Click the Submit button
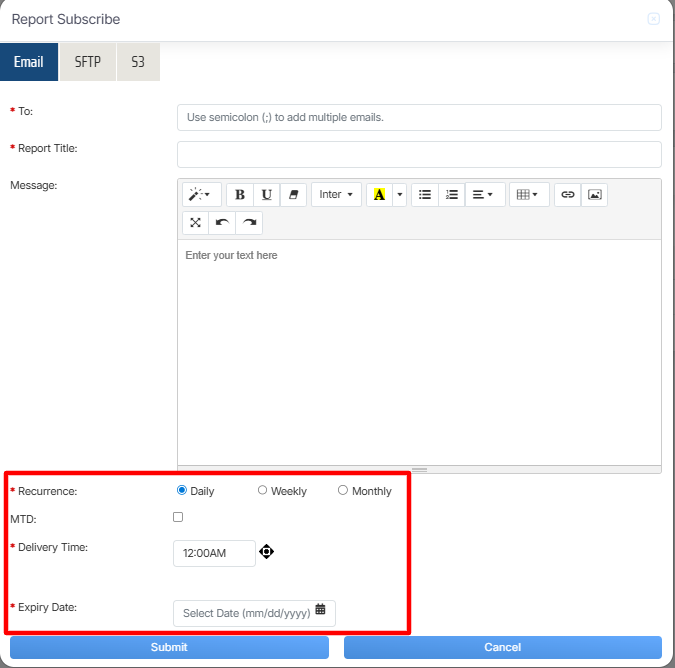Viewport: 675px width, 668px height. tap(169, 647)
